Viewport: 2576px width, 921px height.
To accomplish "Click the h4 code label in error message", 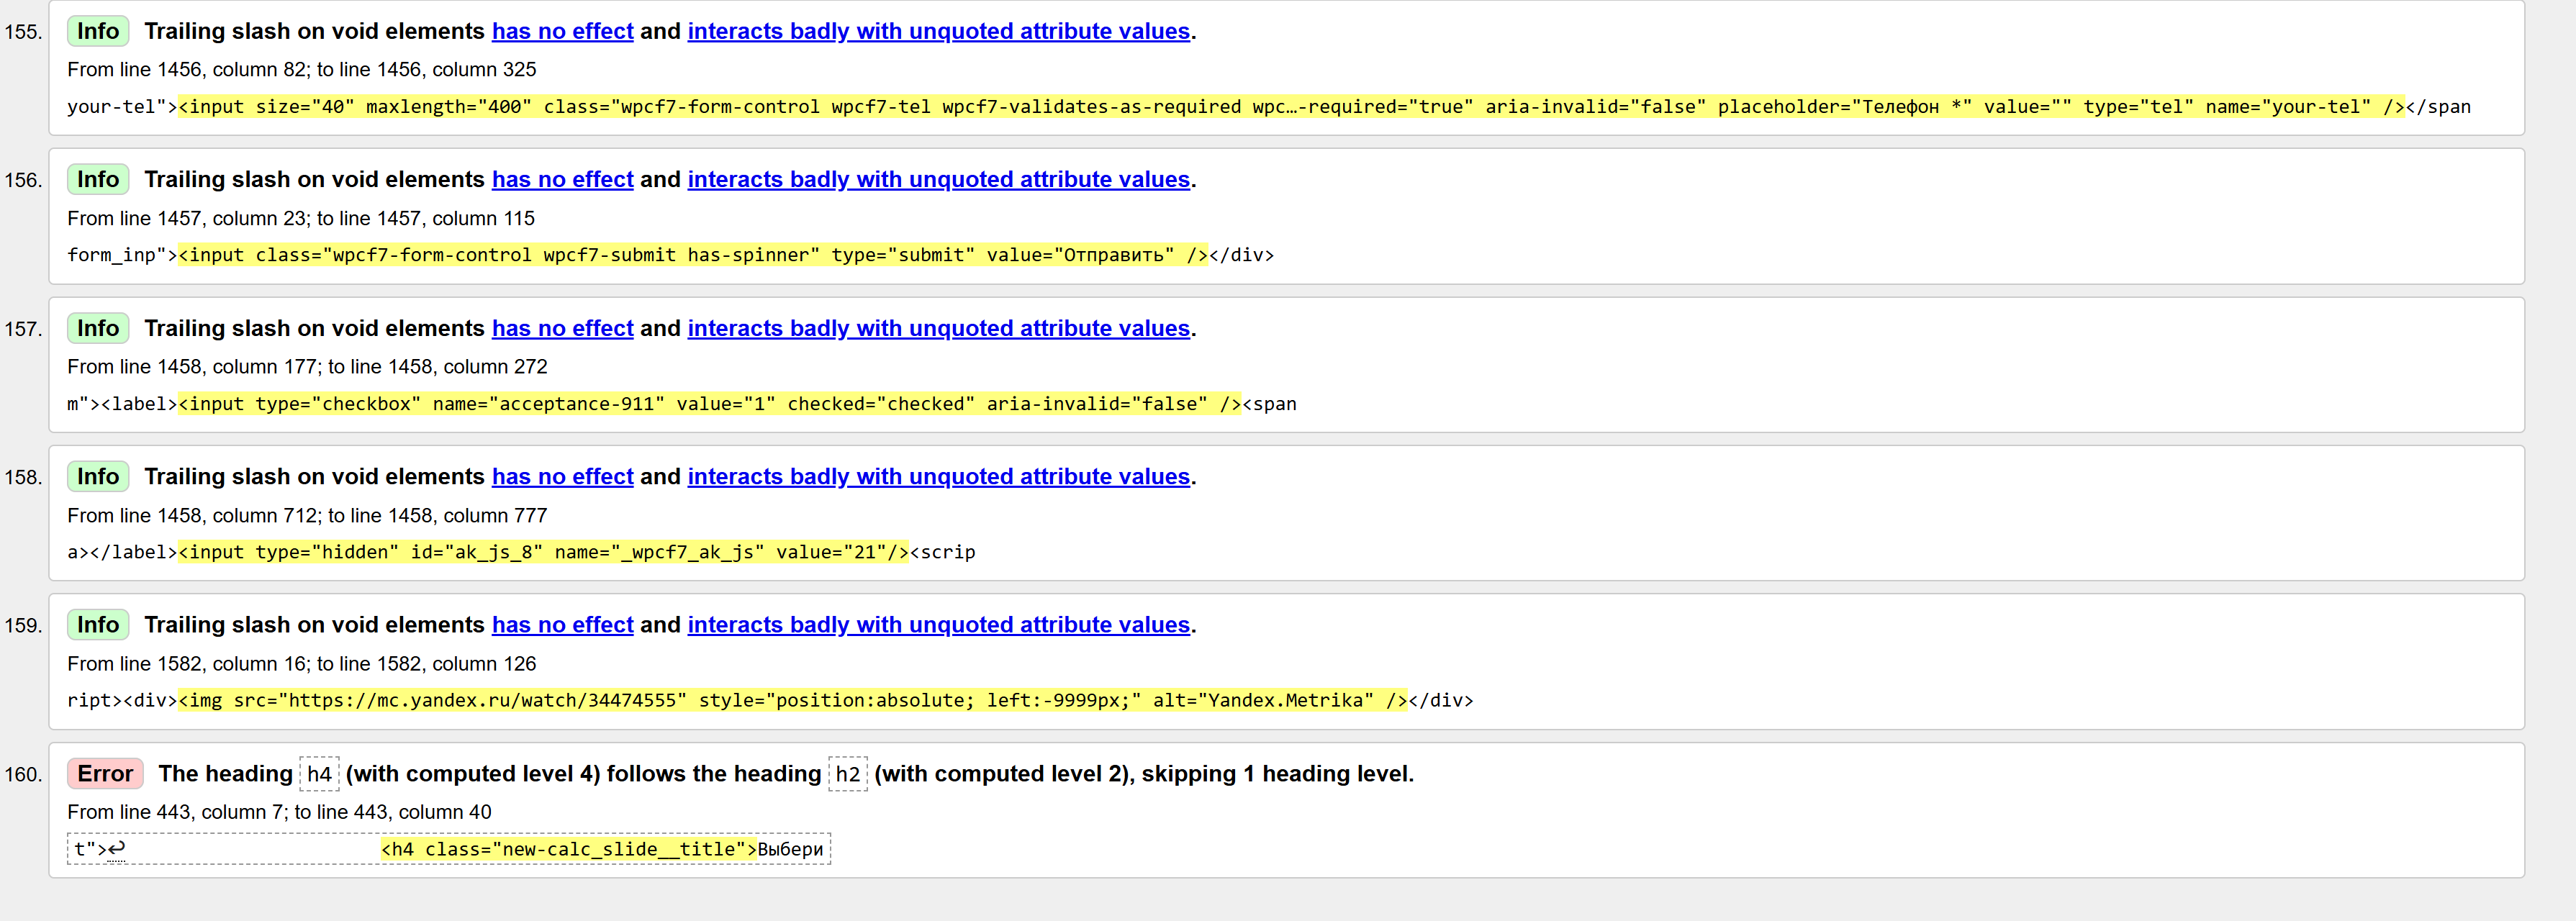I will pos(319,774).
